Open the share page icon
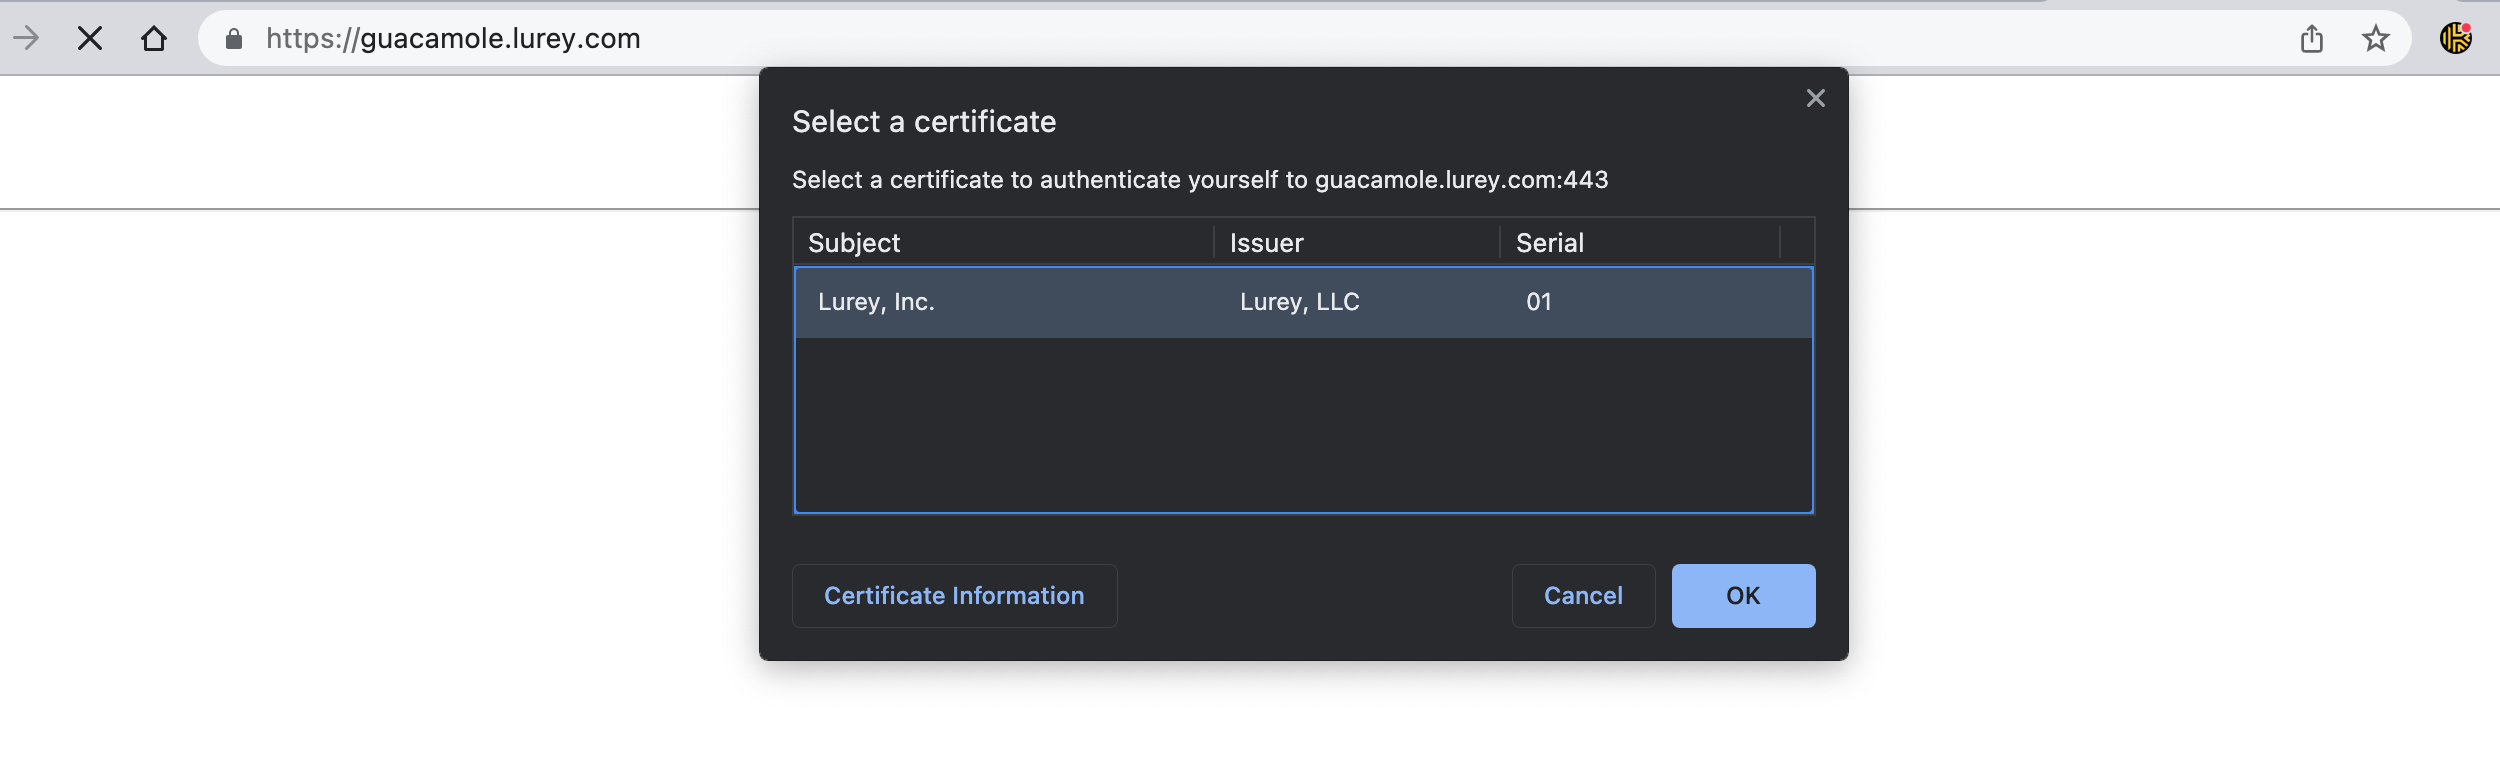2500x760 pixels. coord(2311,39)
